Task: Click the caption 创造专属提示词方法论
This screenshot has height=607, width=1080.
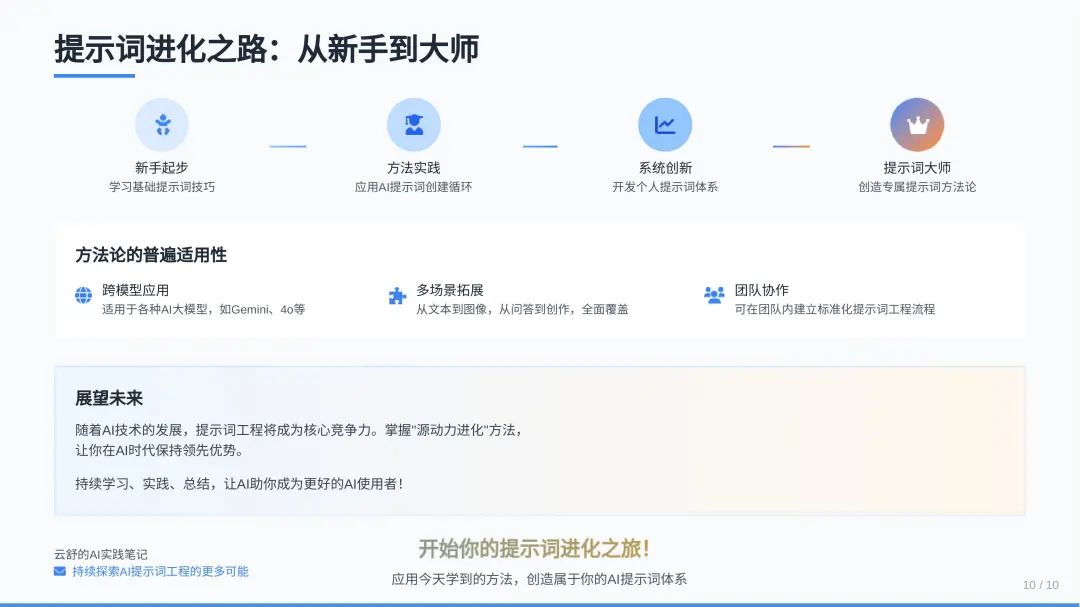Action: (x=917, y=187)
